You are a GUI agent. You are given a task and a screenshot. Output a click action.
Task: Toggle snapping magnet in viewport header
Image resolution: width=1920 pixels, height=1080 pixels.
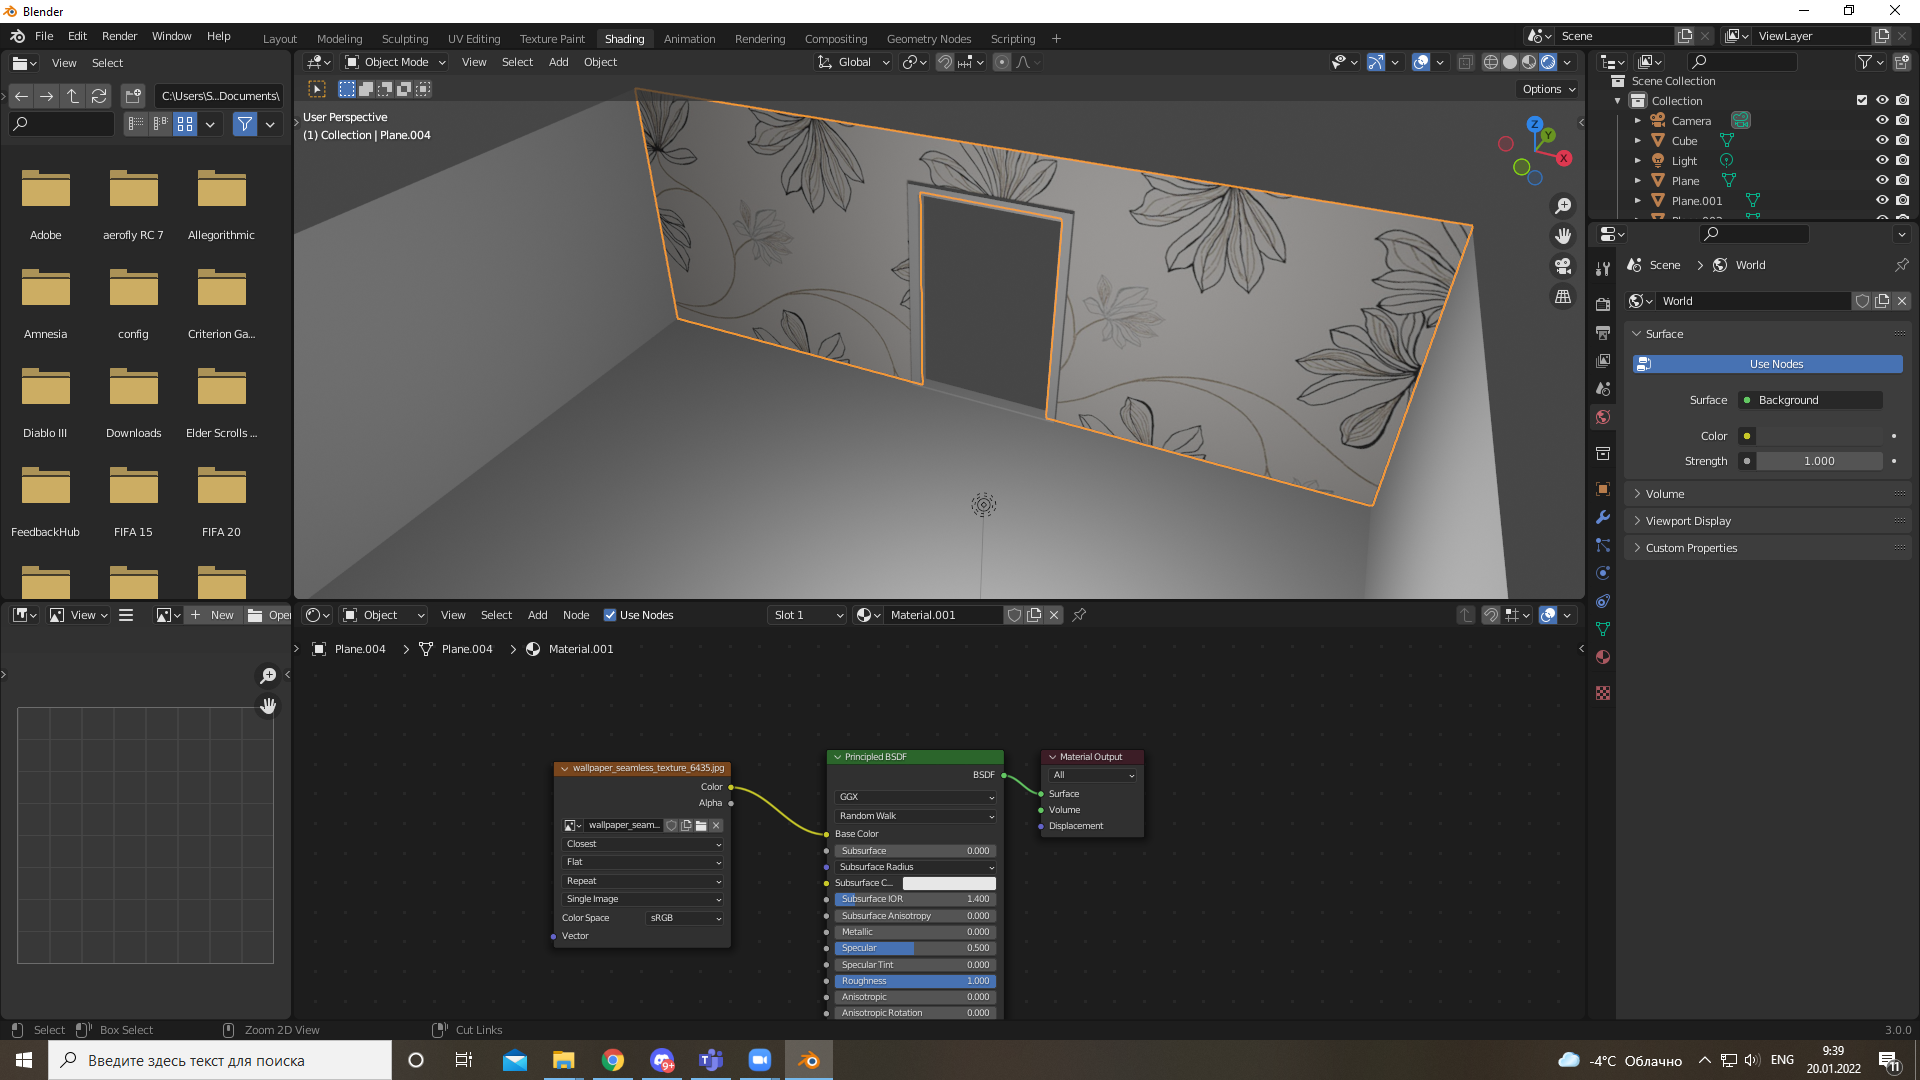tap(945, 62)
